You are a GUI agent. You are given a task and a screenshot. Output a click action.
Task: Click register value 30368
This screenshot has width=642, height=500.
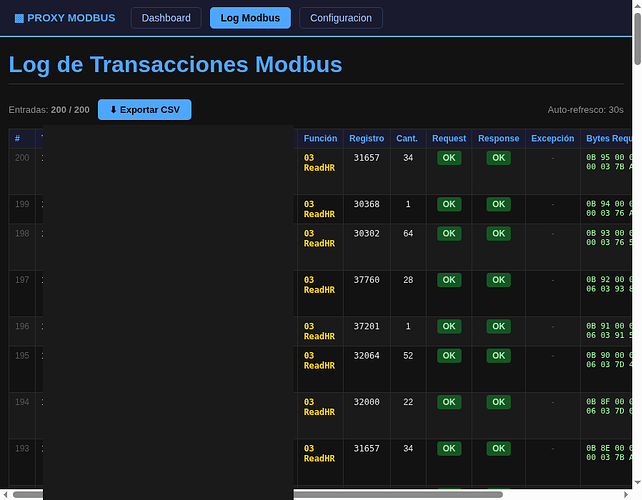pyautogui.click(x=366, y=204)
